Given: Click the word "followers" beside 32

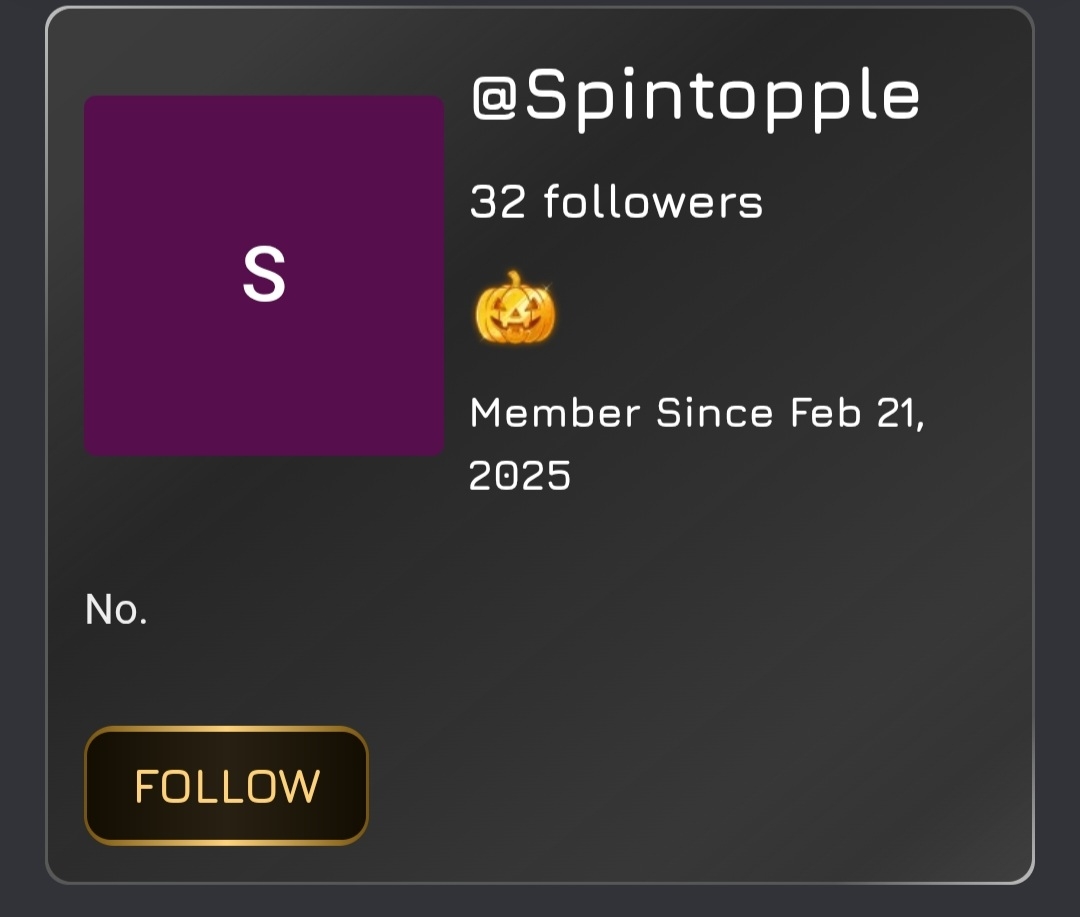Looking at the screenshot, I should [653, 202].
